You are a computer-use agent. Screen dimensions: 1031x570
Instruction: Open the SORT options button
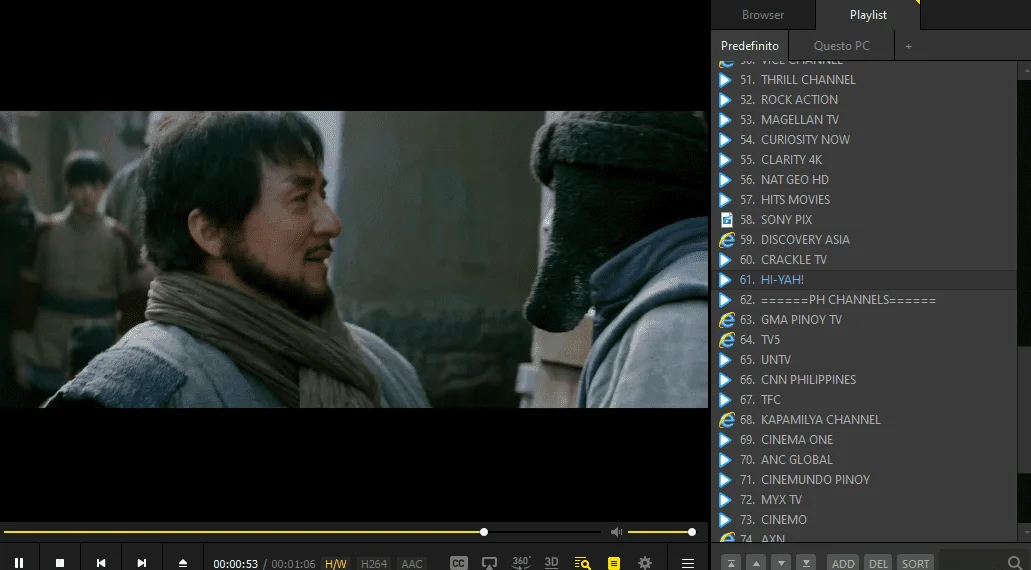(x=915, y=563)
